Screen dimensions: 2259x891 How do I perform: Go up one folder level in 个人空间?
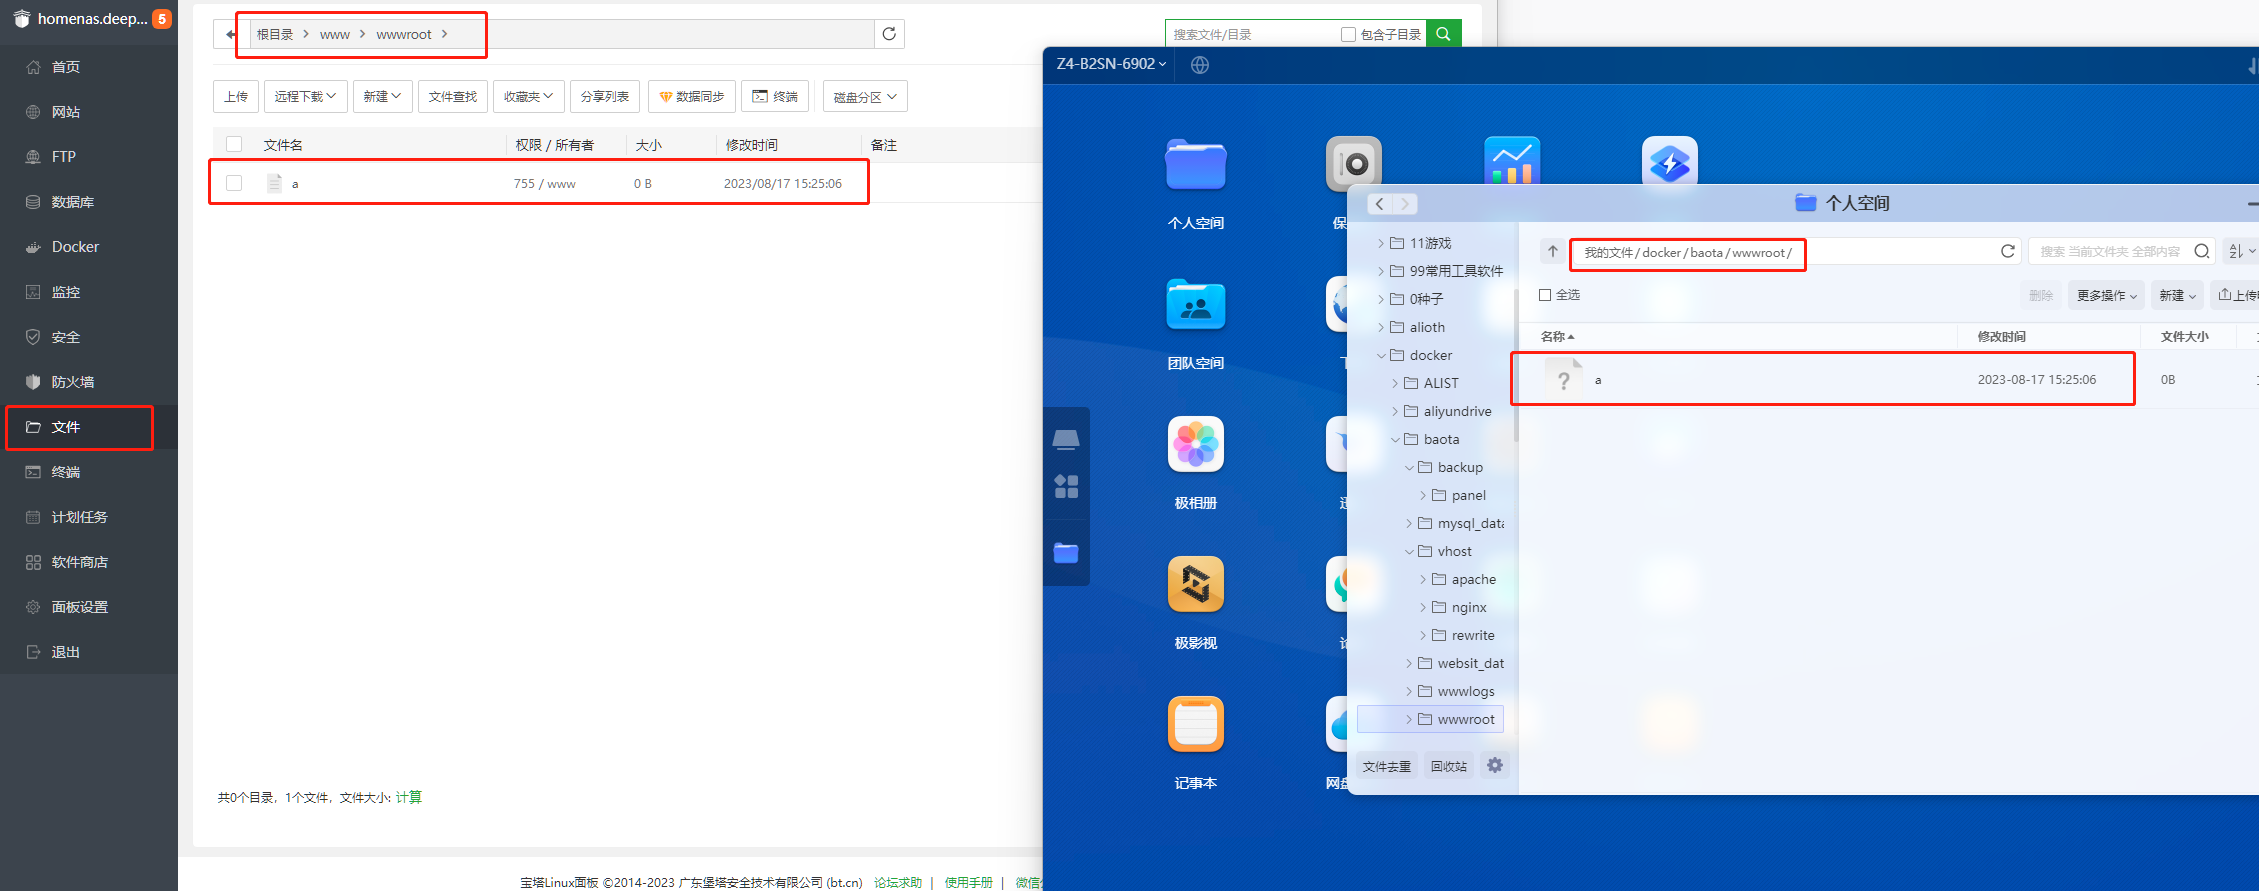(1552, 252)
